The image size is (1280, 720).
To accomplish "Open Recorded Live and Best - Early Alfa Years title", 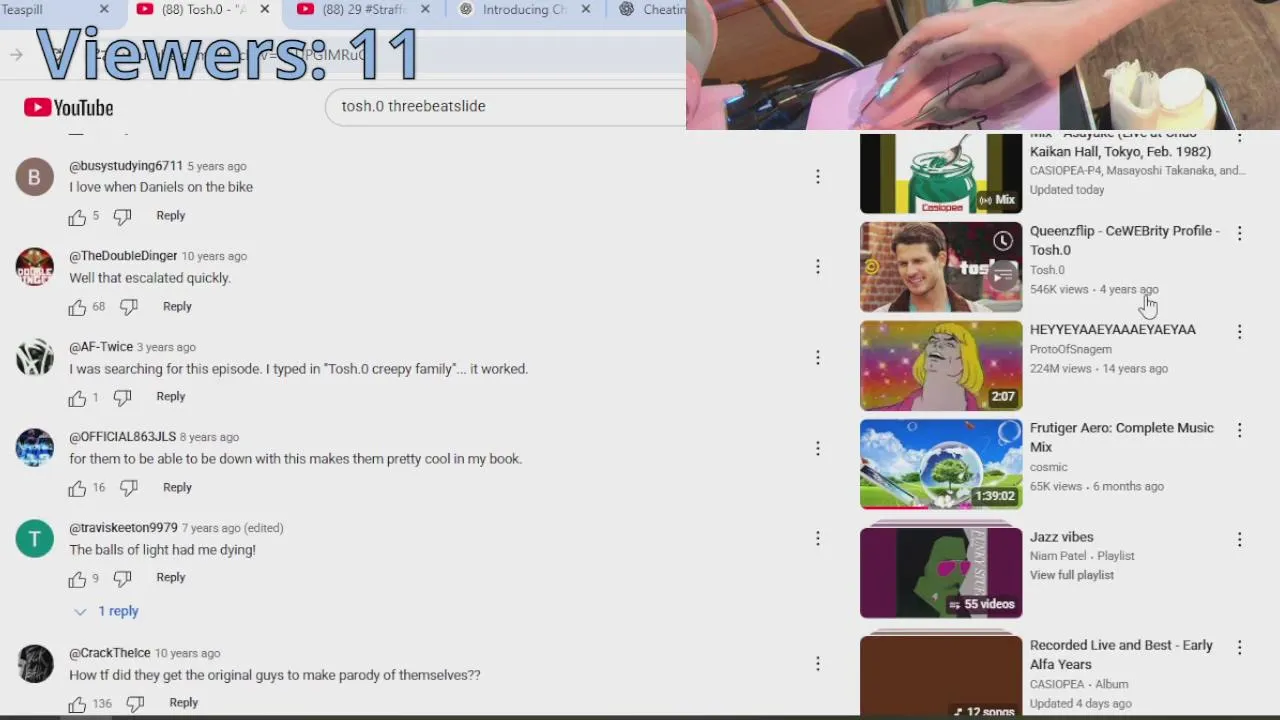I will click(1121, 655).
